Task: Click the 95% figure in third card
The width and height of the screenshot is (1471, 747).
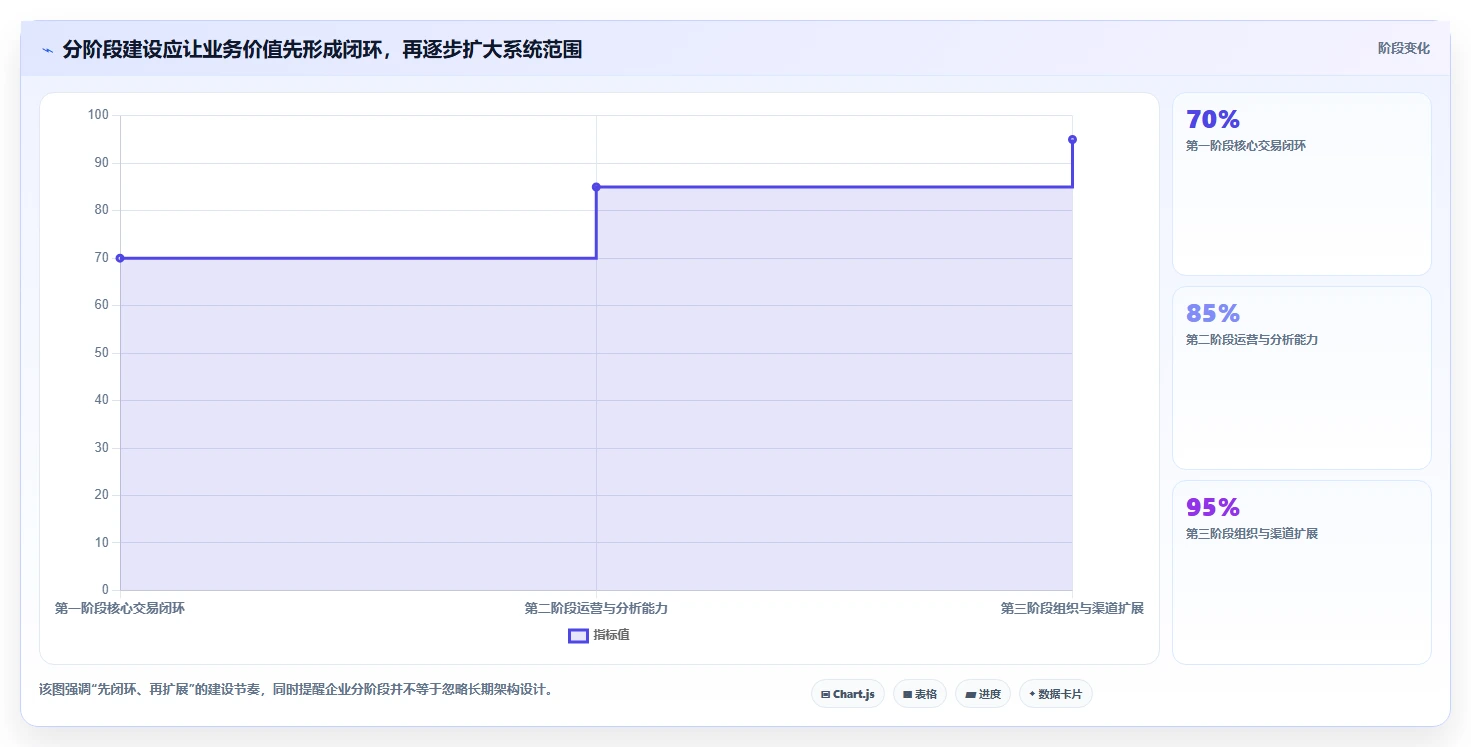Action: (x=1213, y=507)
